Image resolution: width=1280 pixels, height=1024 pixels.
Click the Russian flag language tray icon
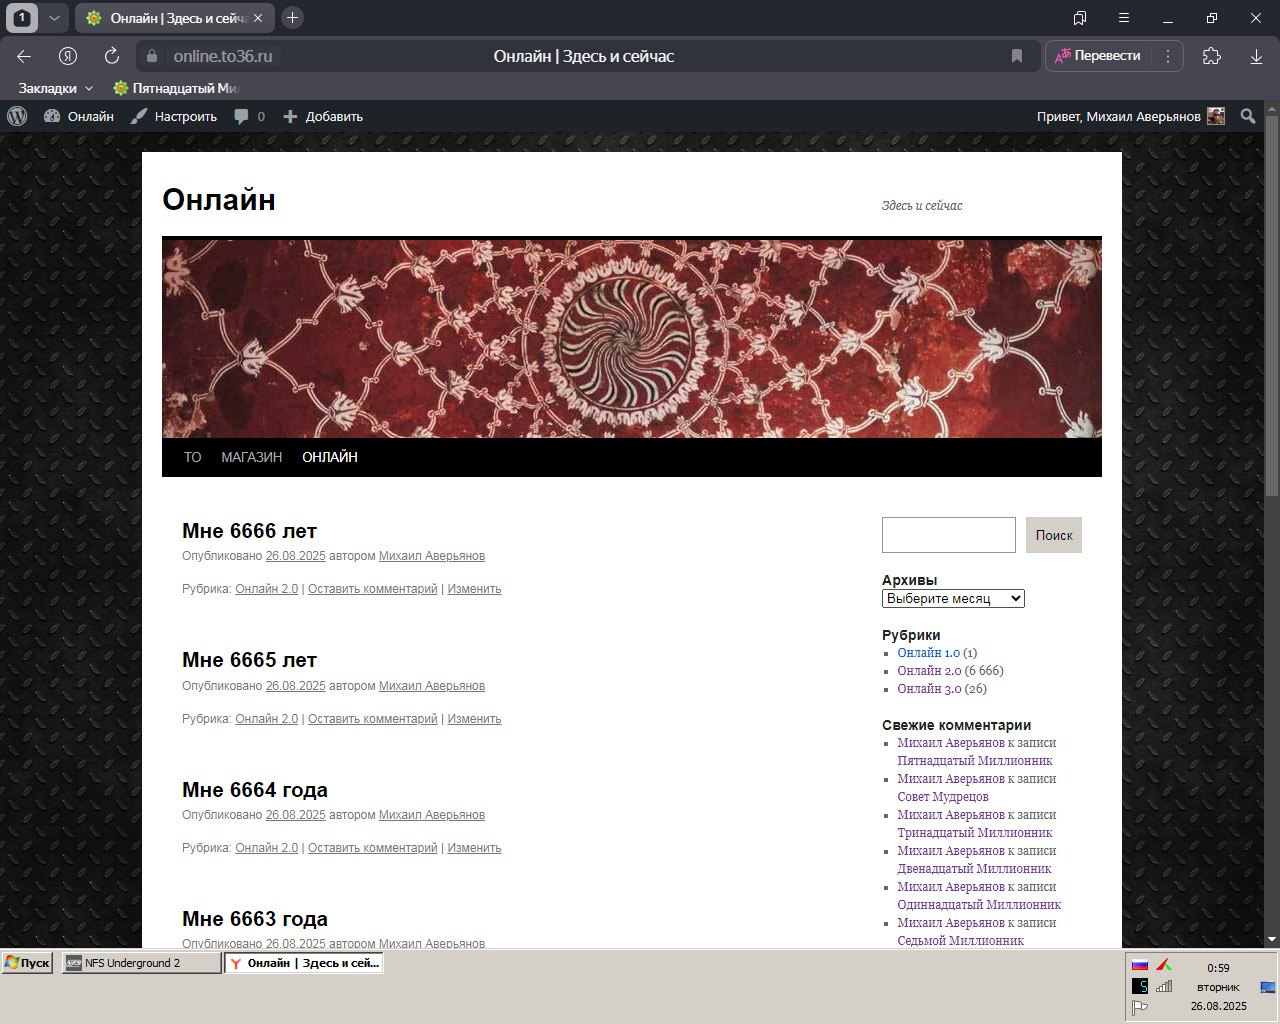(1140, 966)
